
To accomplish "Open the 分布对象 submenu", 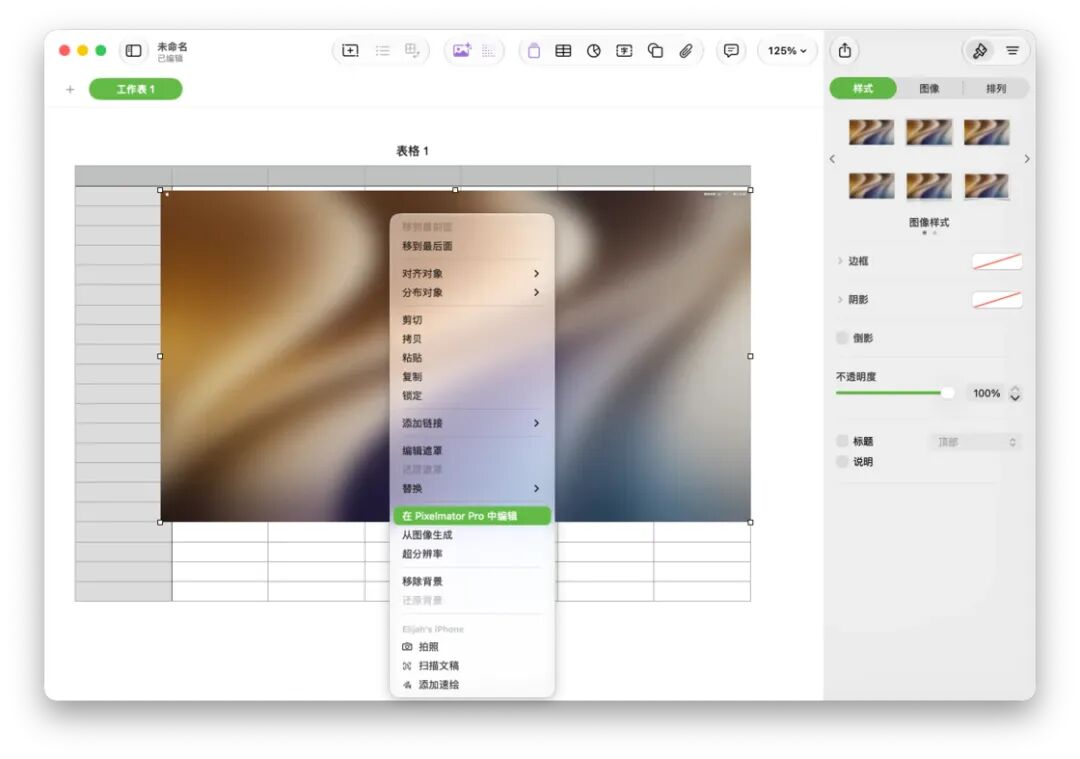I will click(471, 293).
